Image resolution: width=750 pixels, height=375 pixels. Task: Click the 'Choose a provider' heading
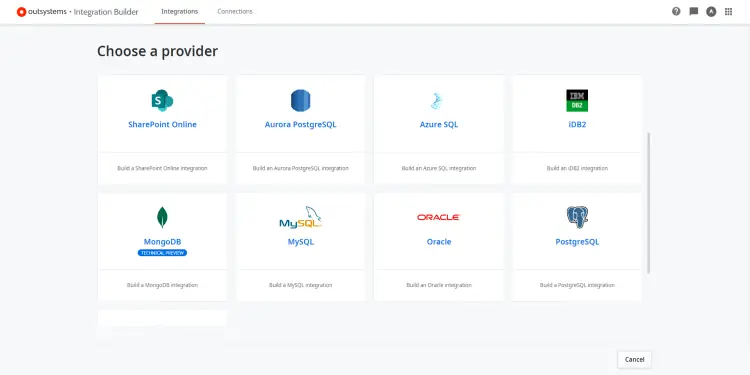(157, 51)
